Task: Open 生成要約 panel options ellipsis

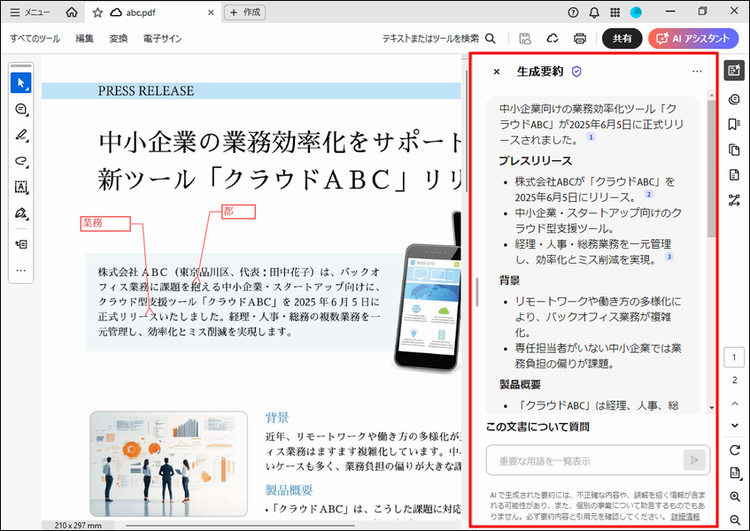Action: [697, 72]
